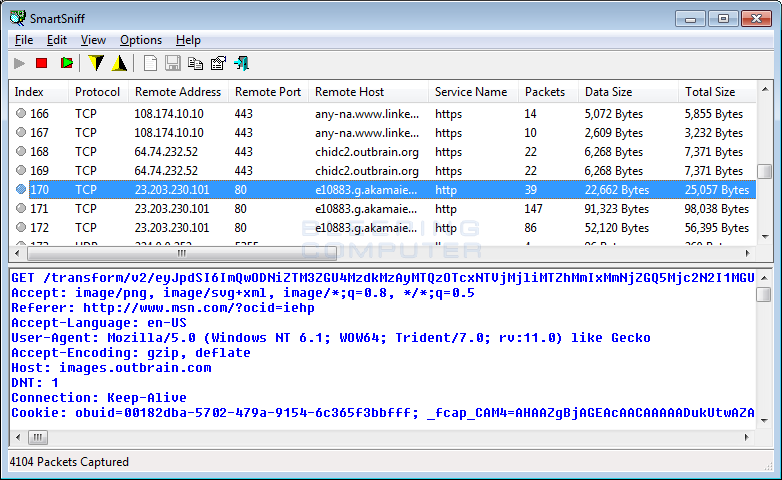Click the Referer msn.com header line

pyautogui.click(x=163, y=308)
